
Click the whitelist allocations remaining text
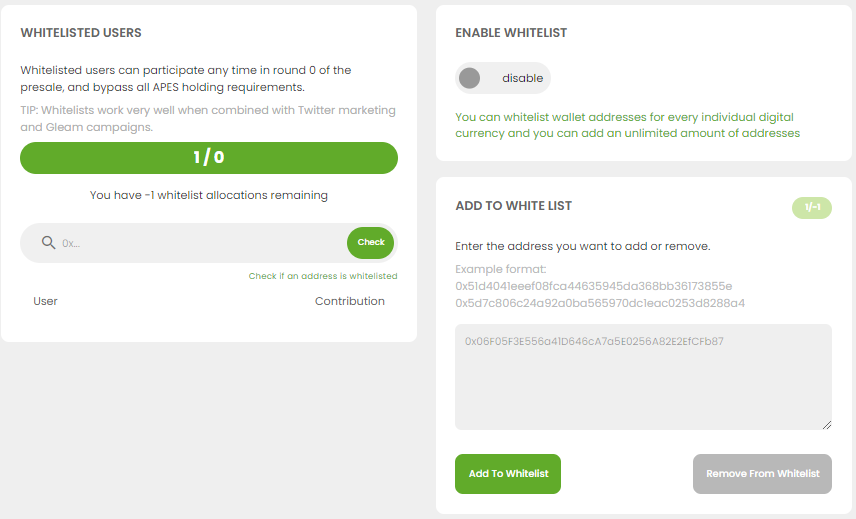pos(209,195)
